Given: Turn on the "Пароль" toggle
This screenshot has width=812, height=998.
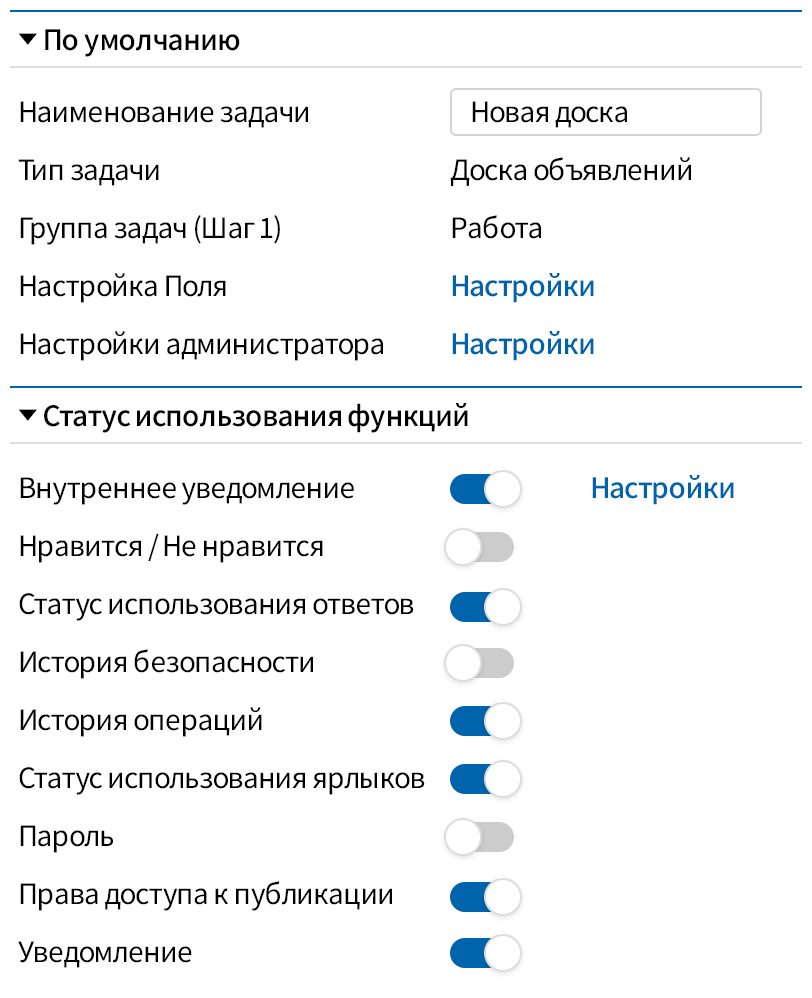Looking at the screenshot, I should click(x=480, y=837).
